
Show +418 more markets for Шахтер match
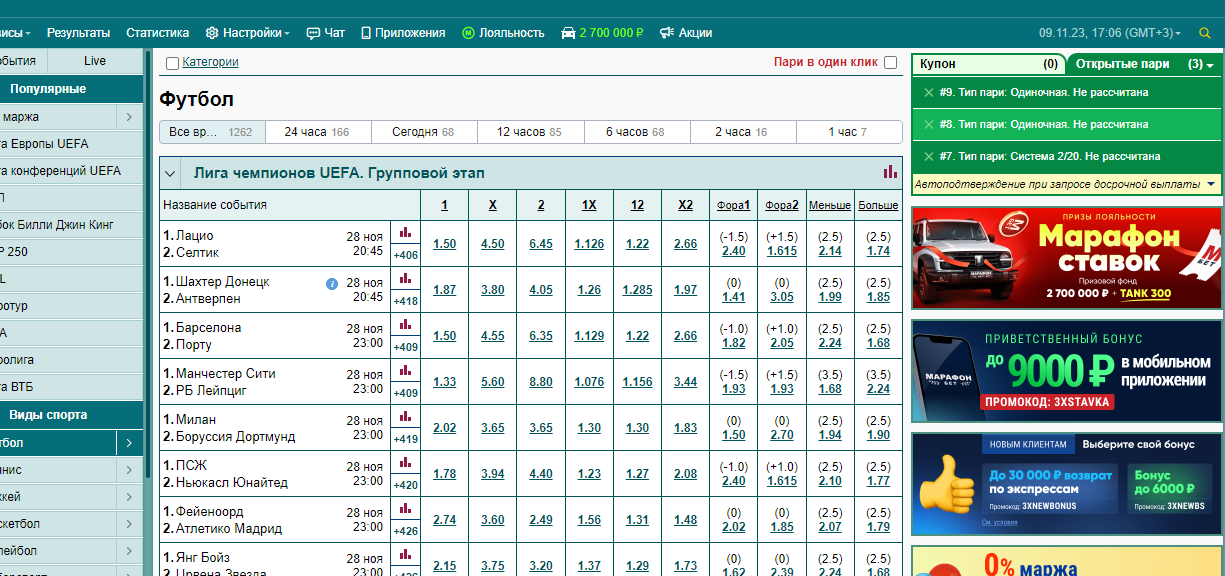406,301
